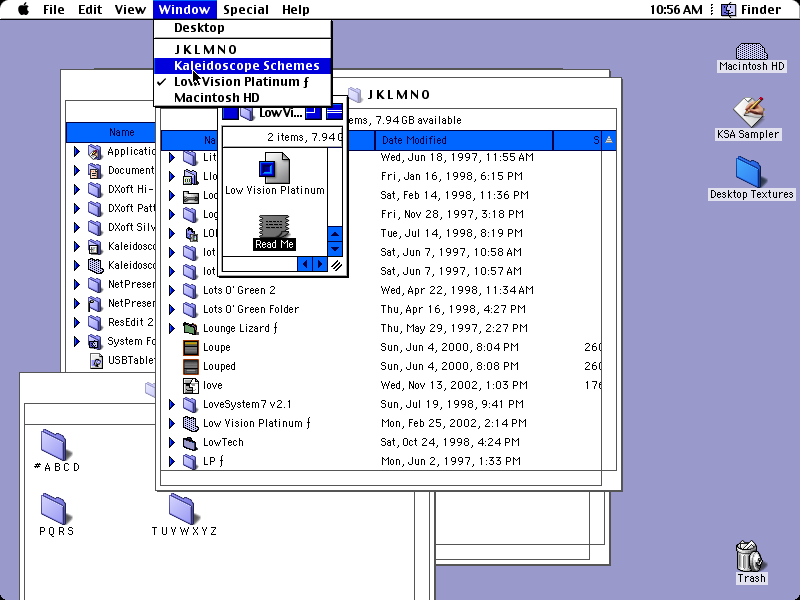Choose checked Low Vision Platinum ƒ menu item
Image resolution: width=800 pixels, height=600 pixels.
pyautogui.click(x=243, y=82)
